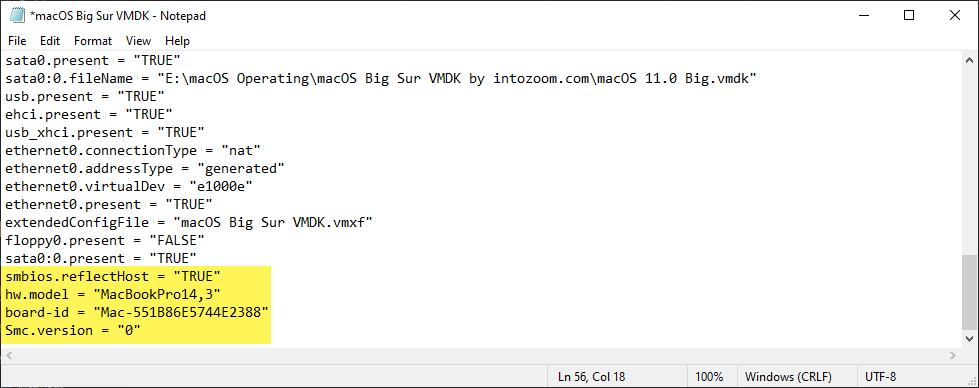The height and width of the screenshot is (388, 979).
Task: Place cursor in the hw.model MacBookPro14,3 line
Action: (x=113, y=294)
